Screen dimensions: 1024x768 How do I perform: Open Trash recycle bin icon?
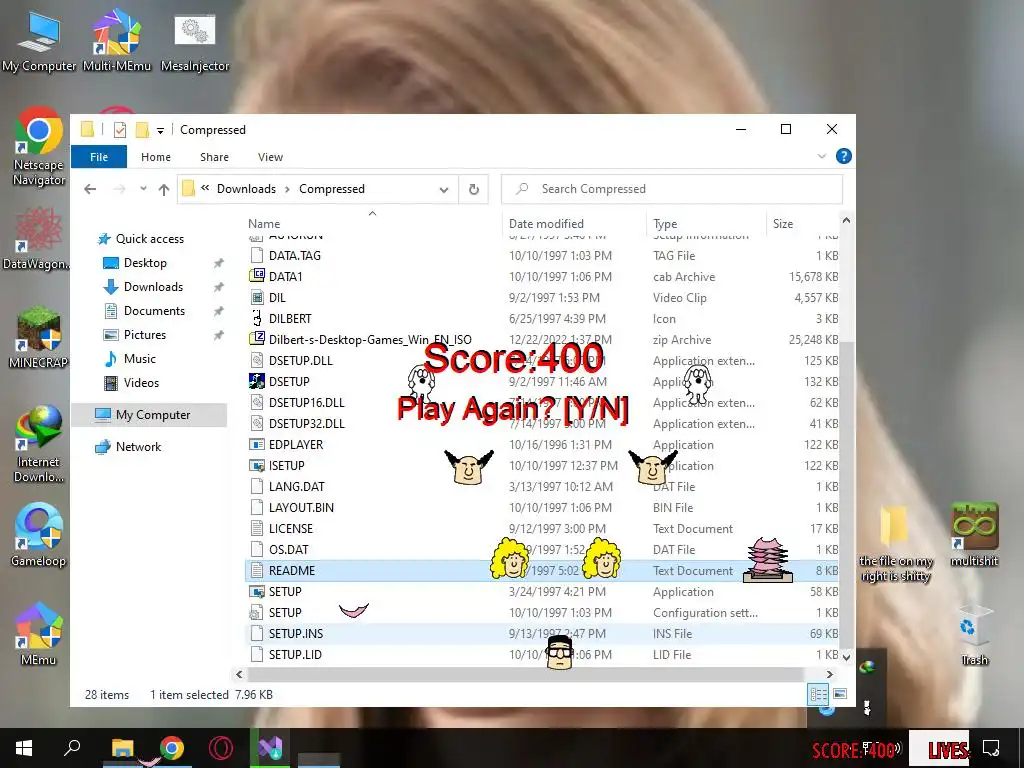pyautogui.click(x=974, y=635)
